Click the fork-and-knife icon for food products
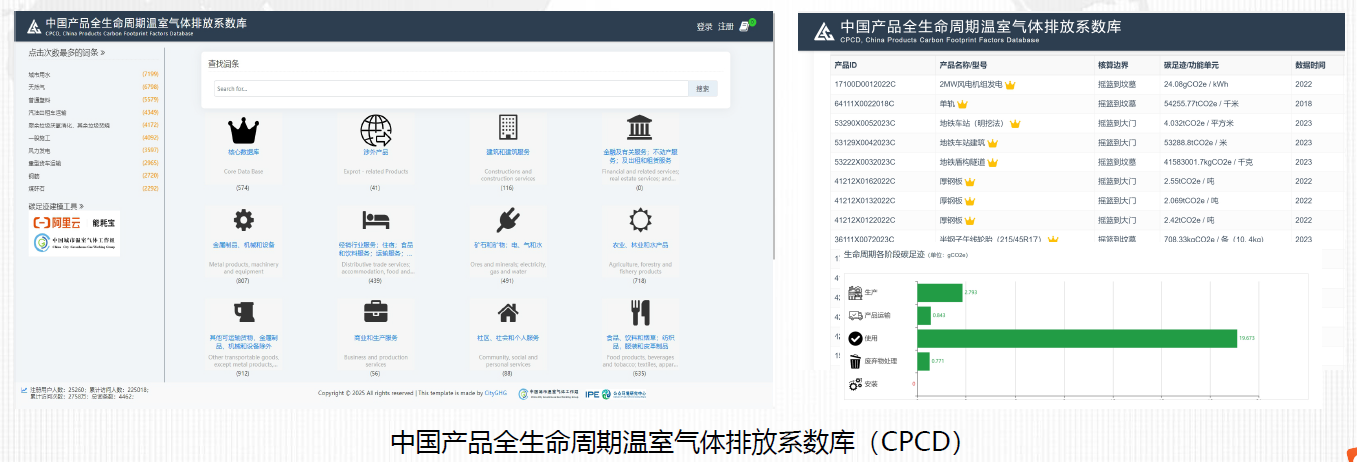This screenshot has width=1357, height=462. (640, 313)
